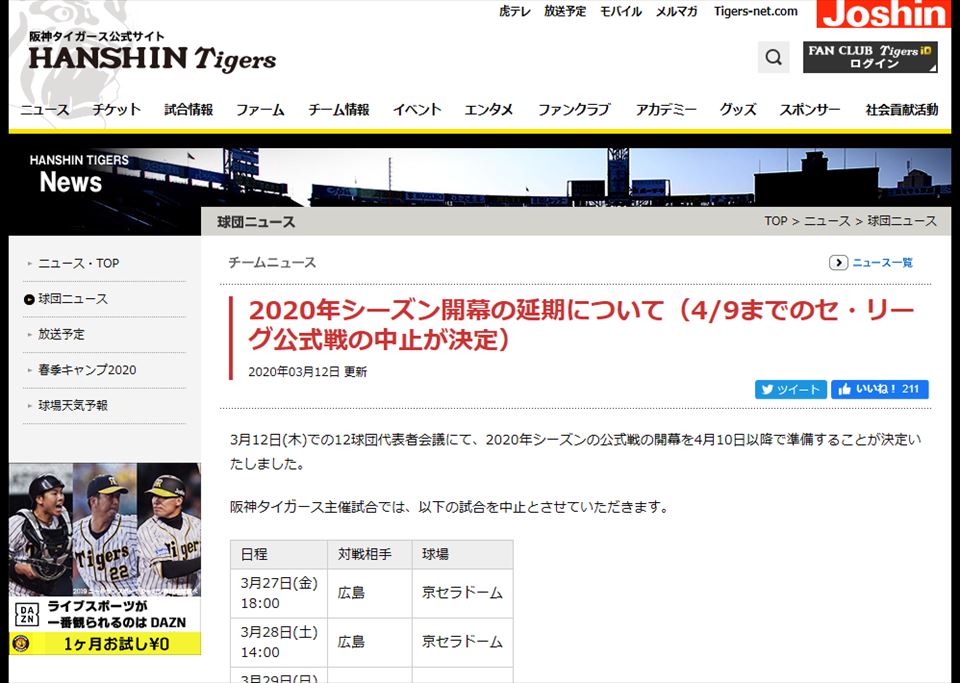This screenshot has width=960, height=683.
Task: Click the Hanshin Tigers site logo
Action: 152,53
